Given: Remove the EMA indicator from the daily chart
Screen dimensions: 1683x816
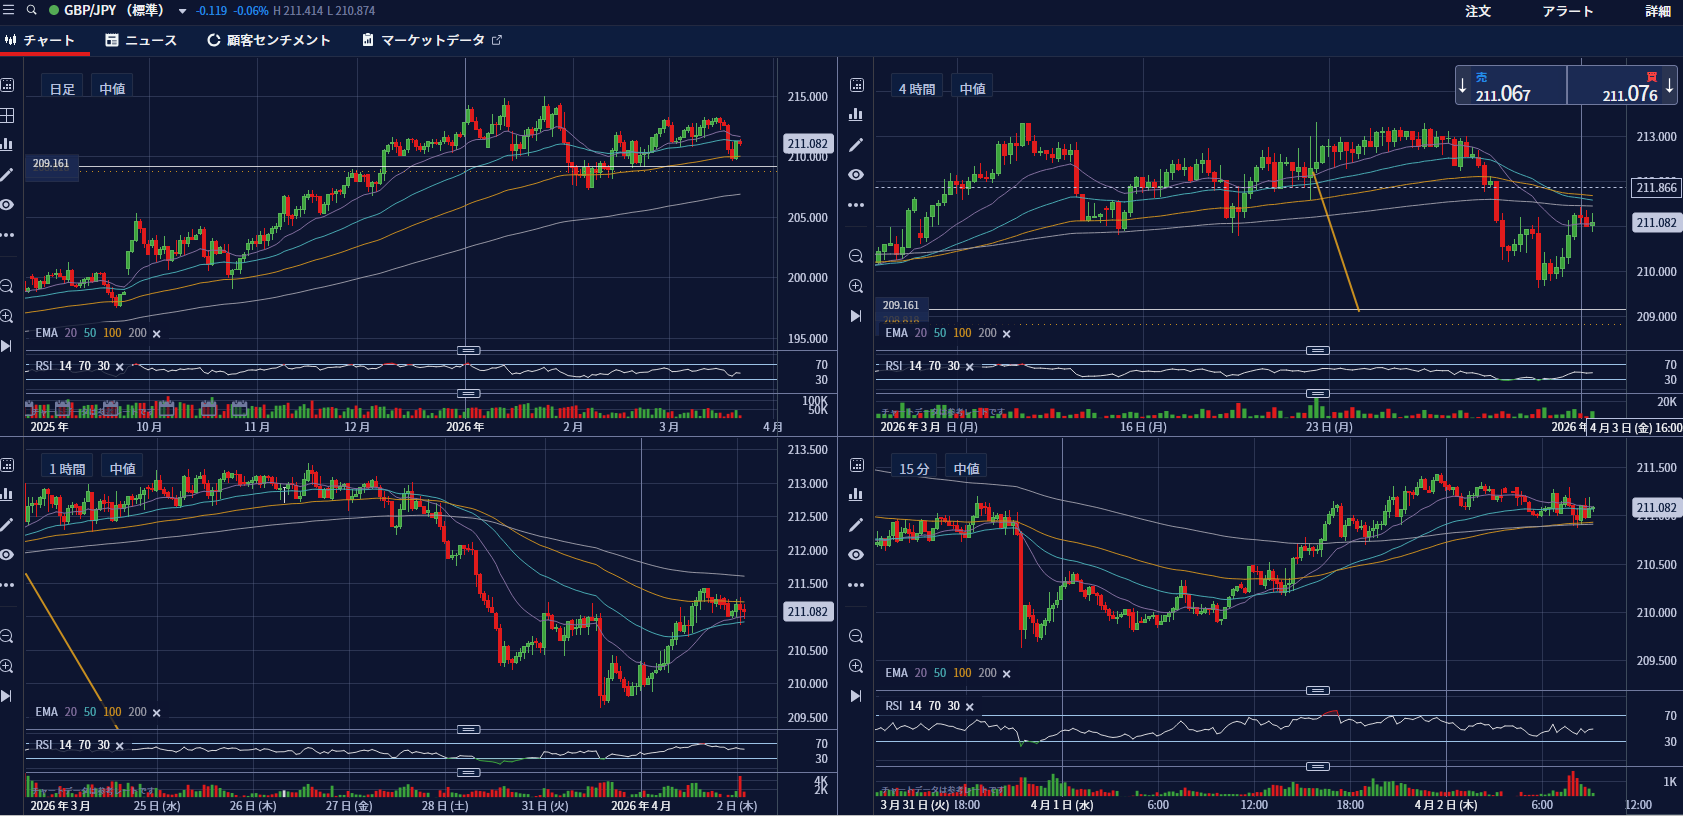Looking at the screenshot, I should [157, 334].
